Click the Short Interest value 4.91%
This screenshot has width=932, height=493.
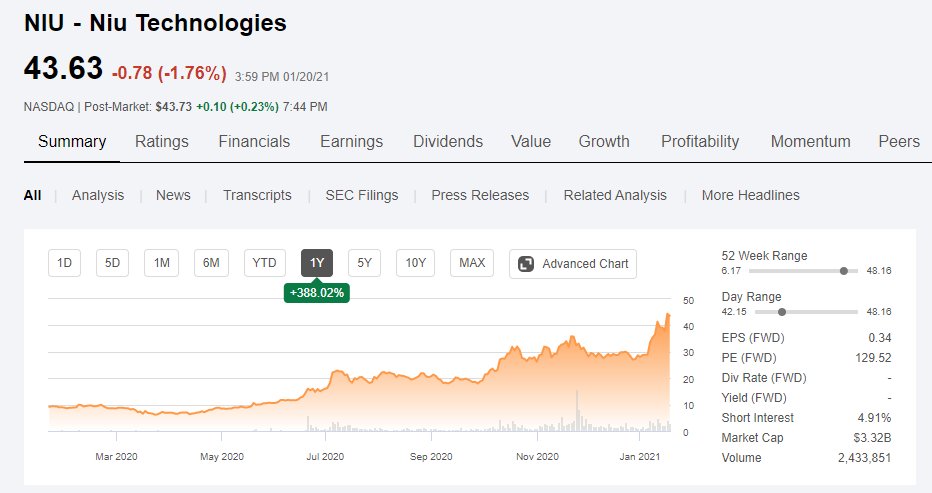click(874, 417)
